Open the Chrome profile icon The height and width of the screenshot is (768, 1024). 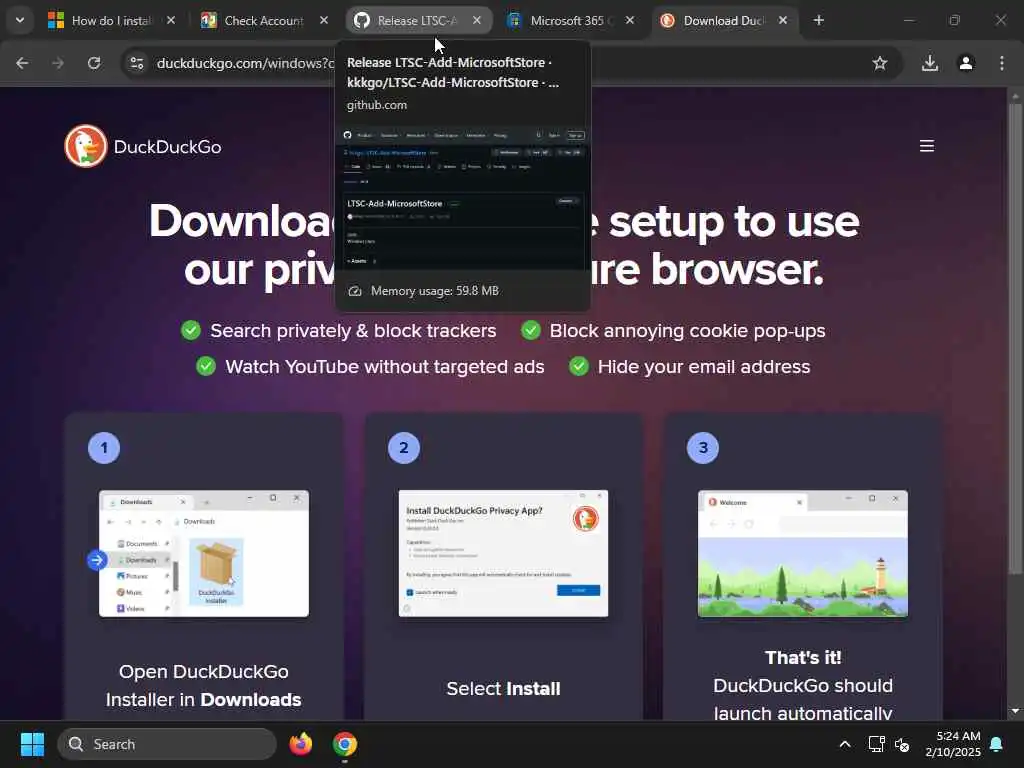click(966, 63)
